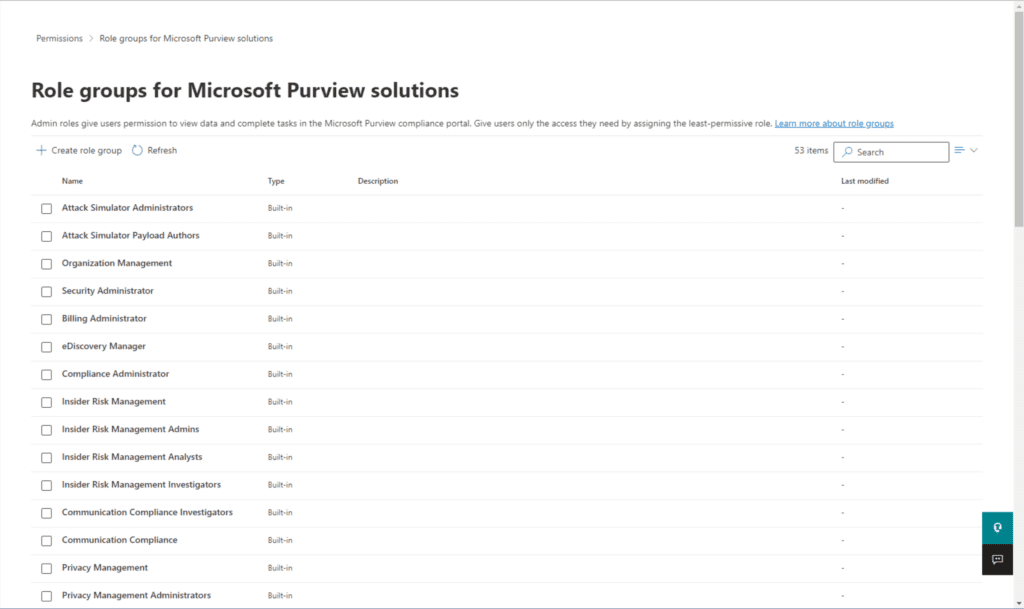Click the 53 items count label
Screen dimensions: 1024x609
click(x=811, y=151)
